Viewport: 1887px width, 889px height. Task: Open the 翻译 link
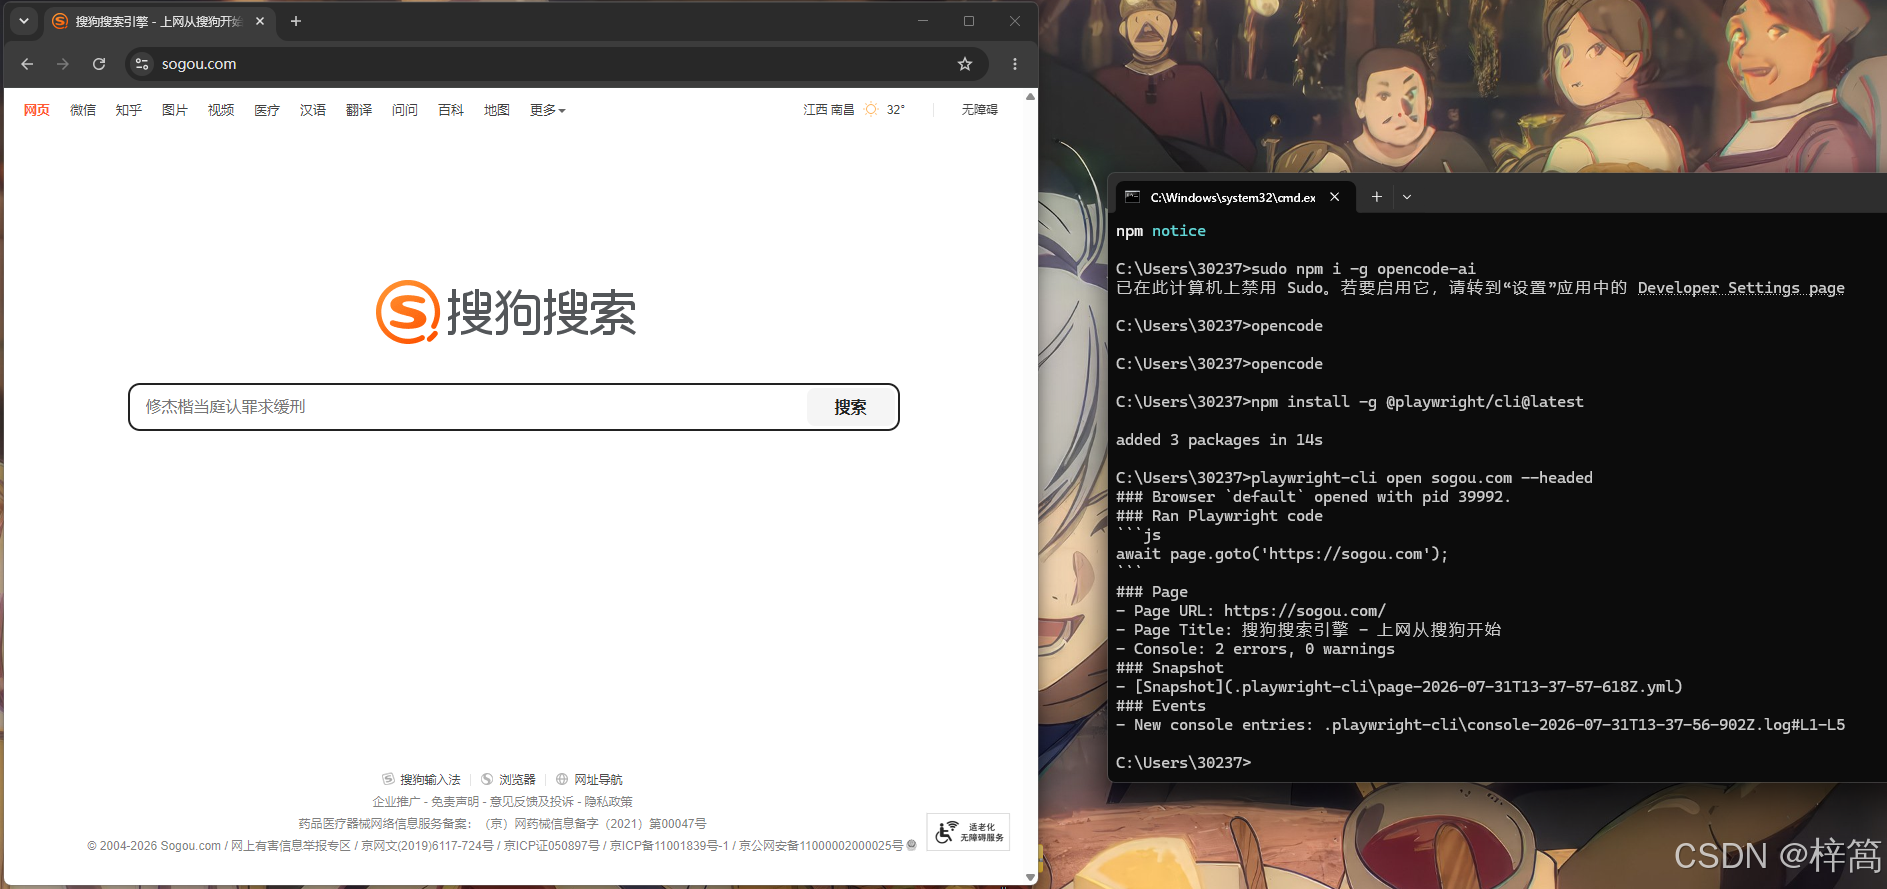(359, 110)
